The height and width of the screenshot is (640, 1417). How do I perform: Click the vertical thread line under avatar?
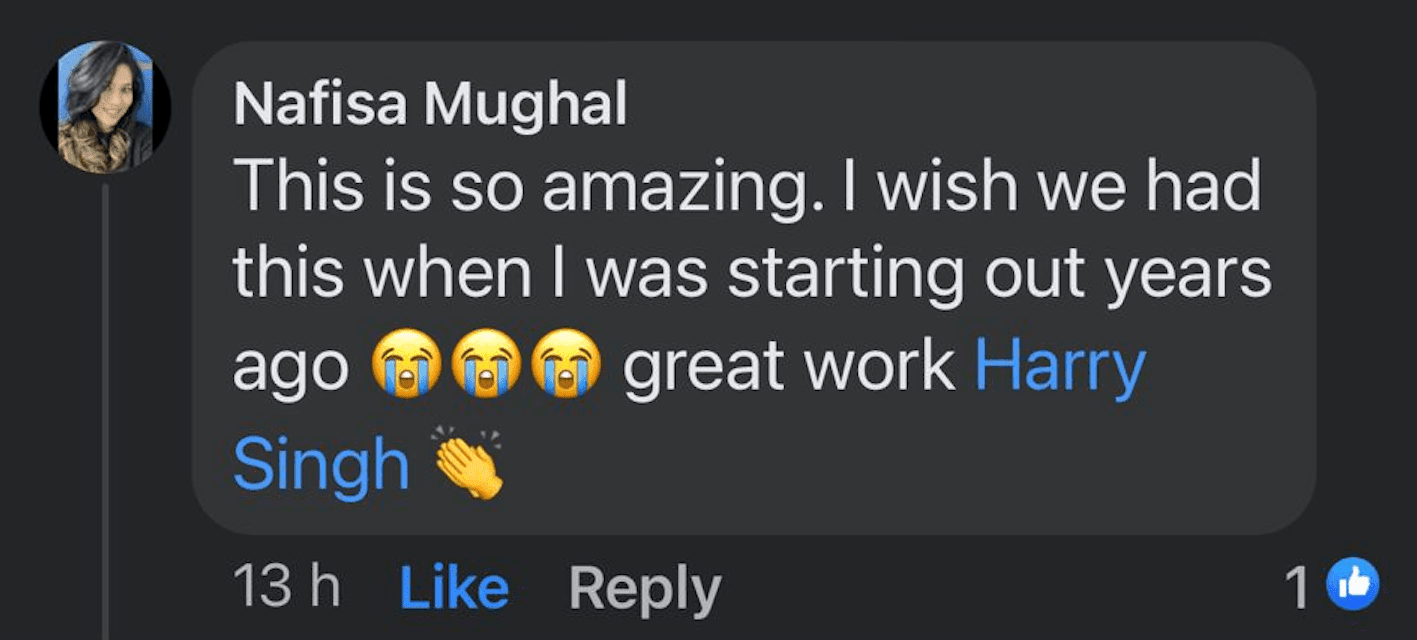point(105,400)
